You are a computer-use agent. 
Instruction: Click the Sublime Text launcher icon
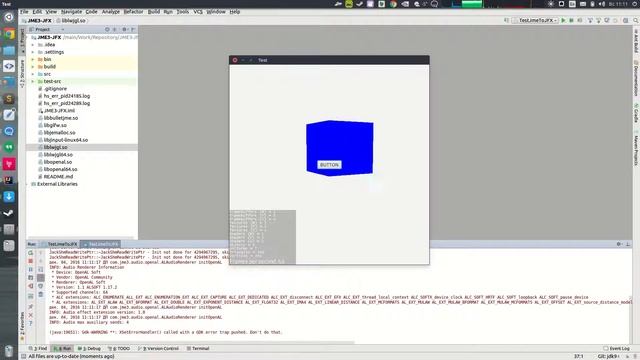click(9, 99)
